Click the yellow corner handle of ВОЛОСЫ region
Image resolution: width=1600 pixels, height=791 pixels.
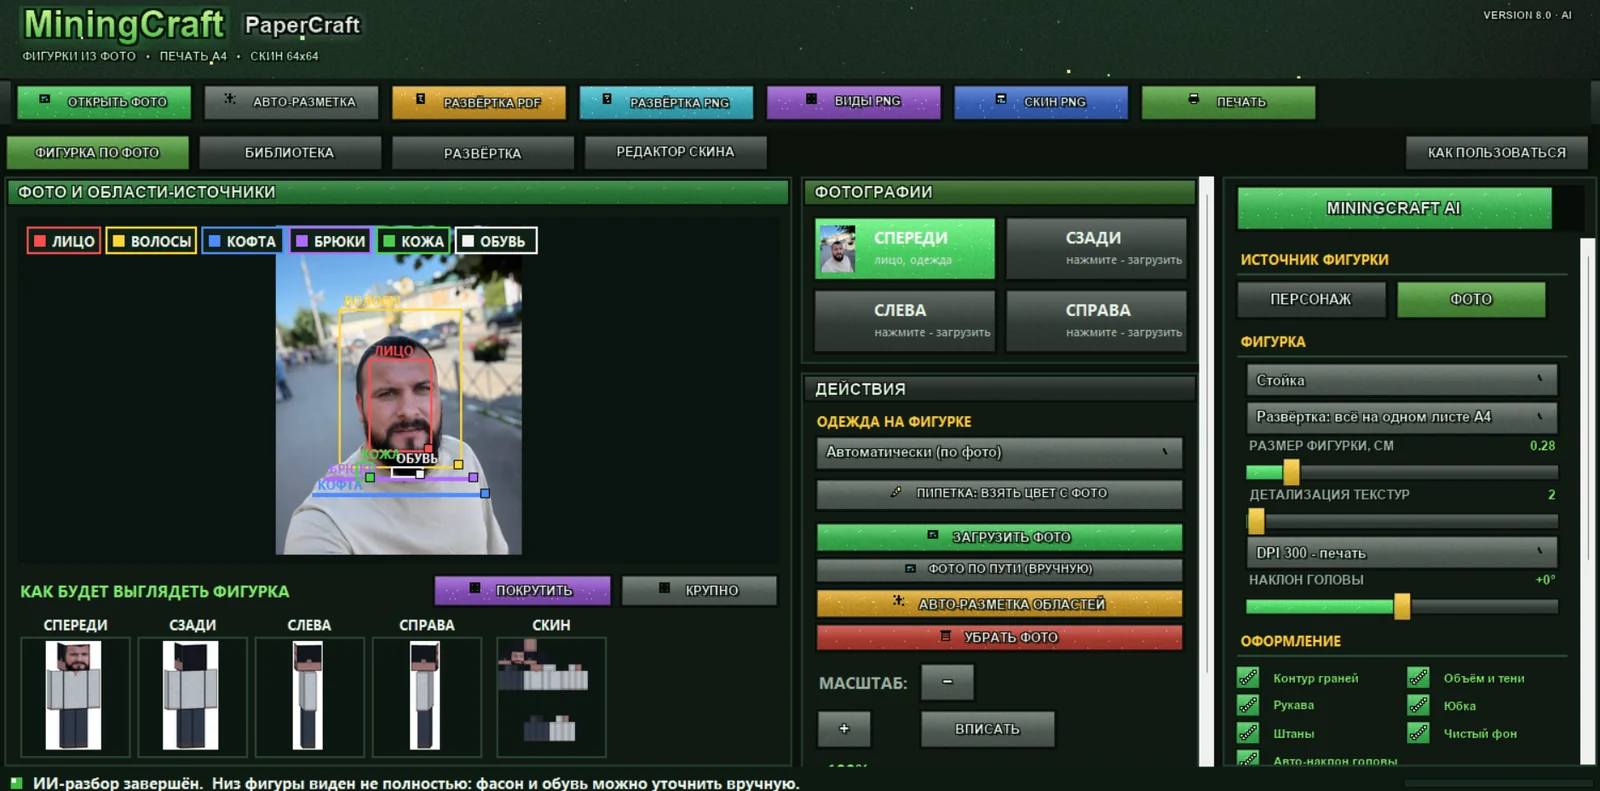click(458, 464)
